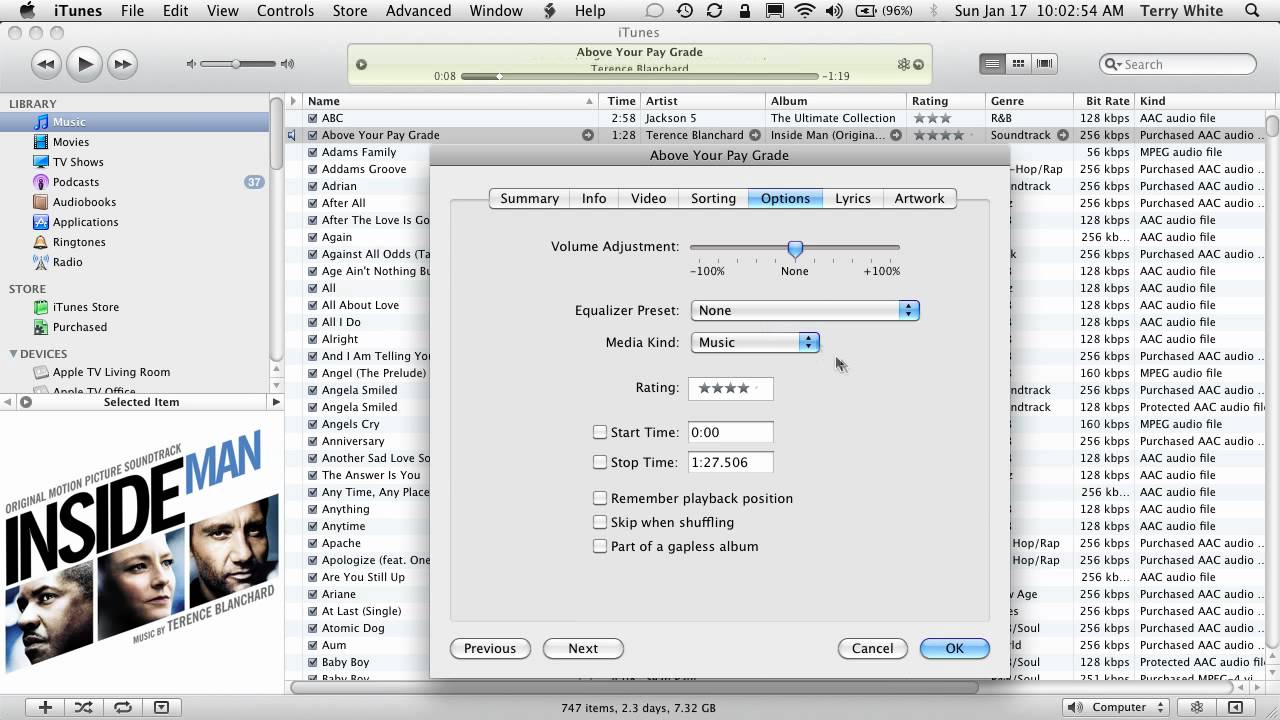Viewport: 1280px width, 720px height.
Task: Click Cancel in the dialog
Action: coord(872,648)
